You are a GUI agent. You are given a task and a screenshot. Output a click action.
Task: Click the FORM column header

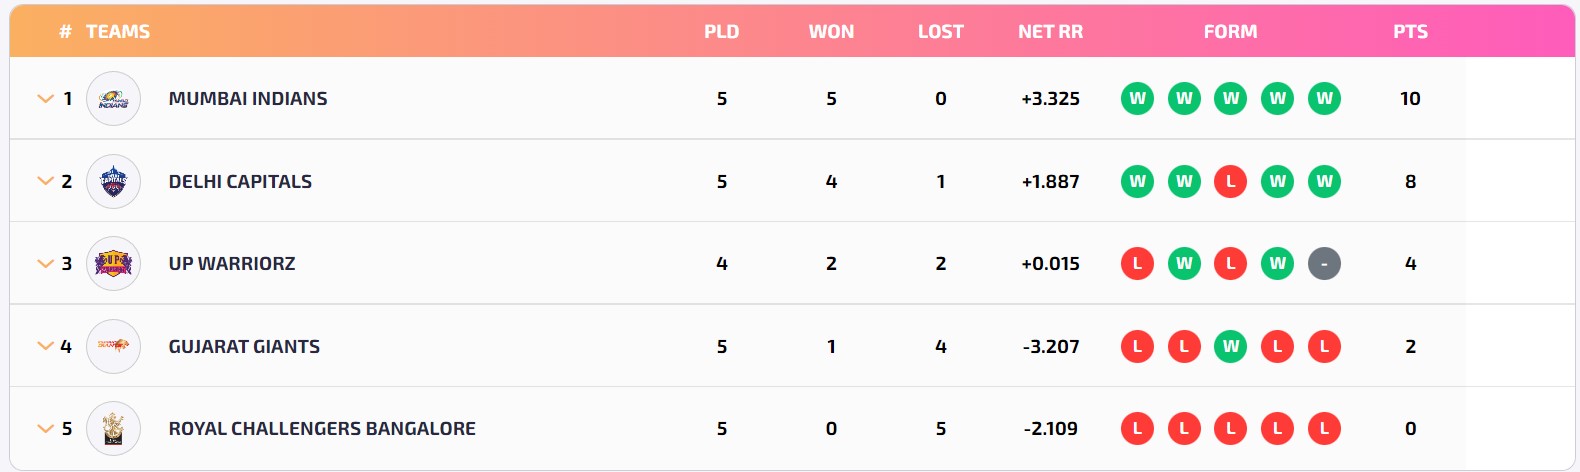[x=1230, y=32]
